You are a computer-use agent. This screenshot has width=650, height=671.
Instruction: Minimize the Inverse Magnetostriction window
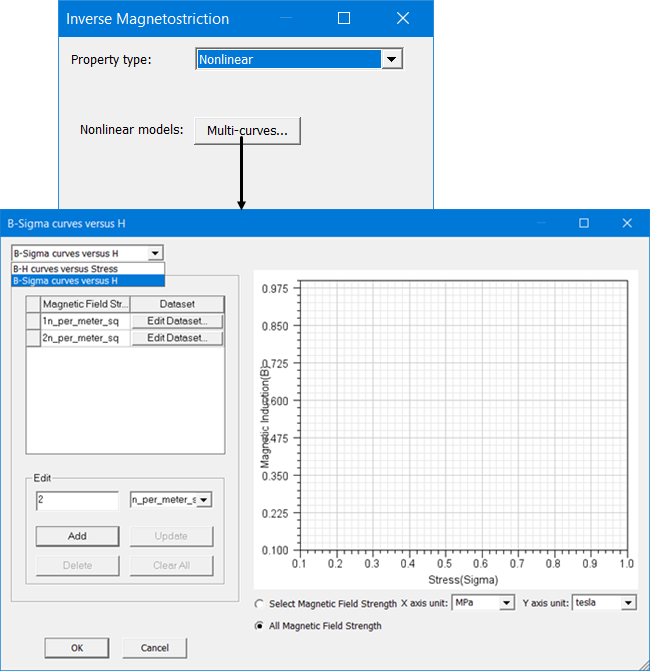coord(285,18)
